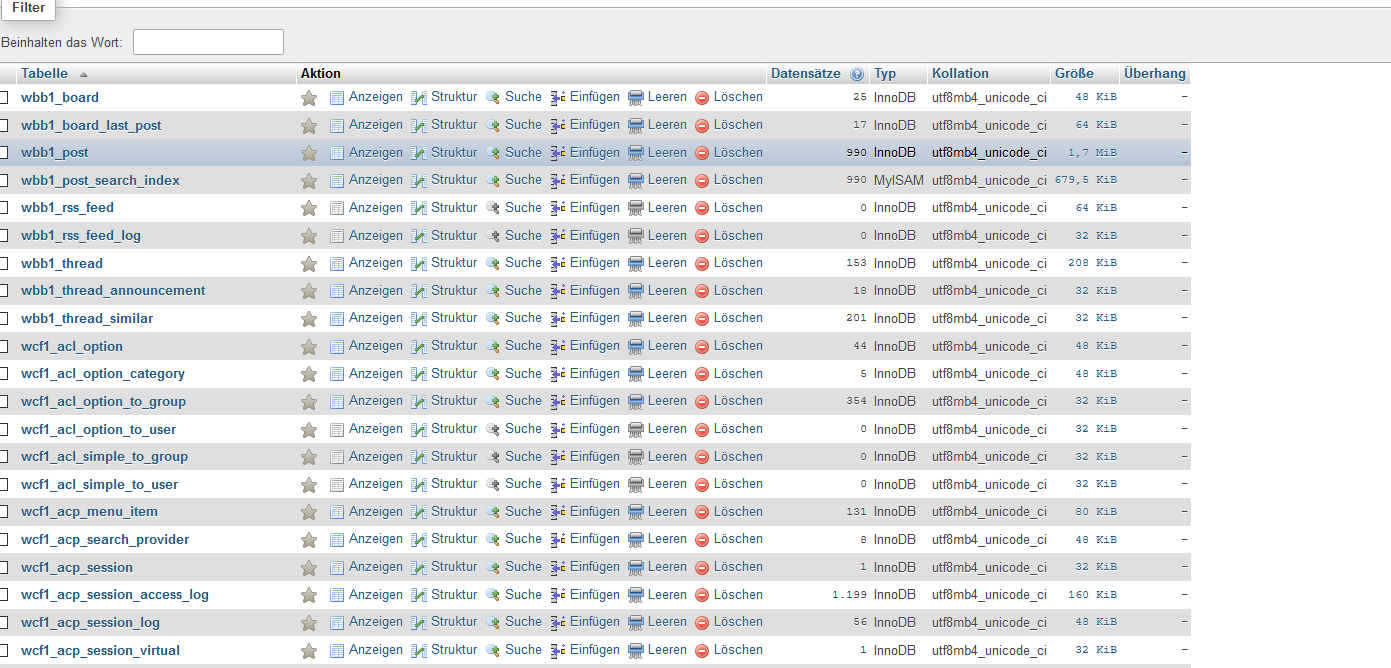
Task: Select checkbox for wbb1_thread_similar row
Action: click(4, 319)
